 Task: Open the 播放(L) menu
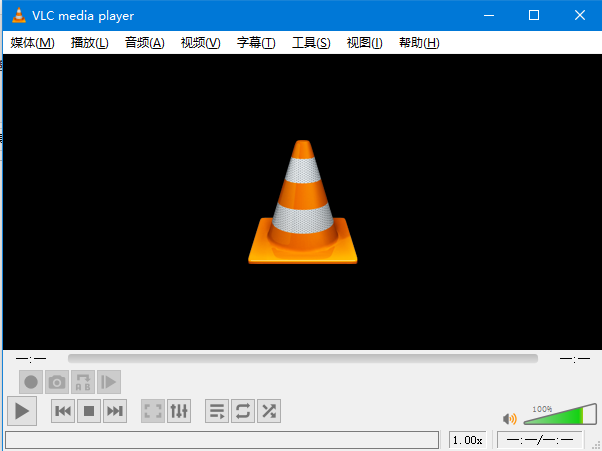(90, 43)
